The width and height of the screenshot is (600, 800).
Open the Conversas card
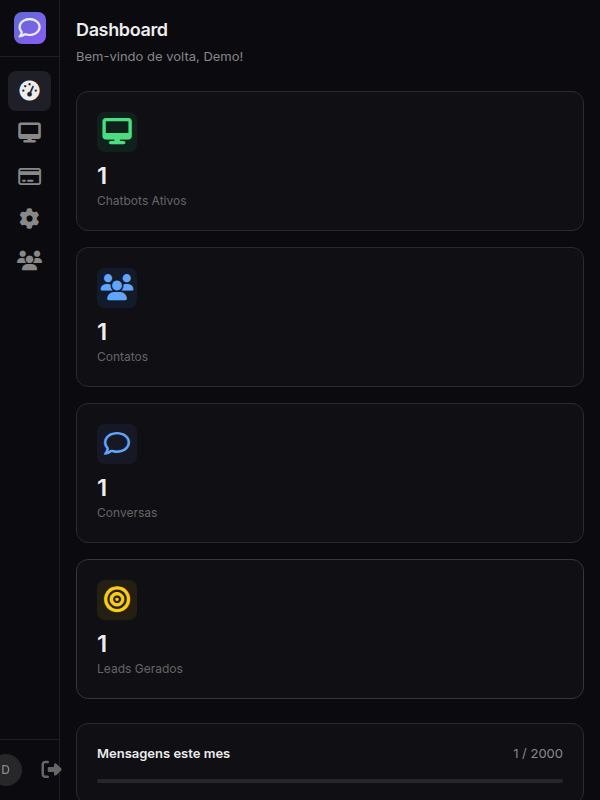330,473
